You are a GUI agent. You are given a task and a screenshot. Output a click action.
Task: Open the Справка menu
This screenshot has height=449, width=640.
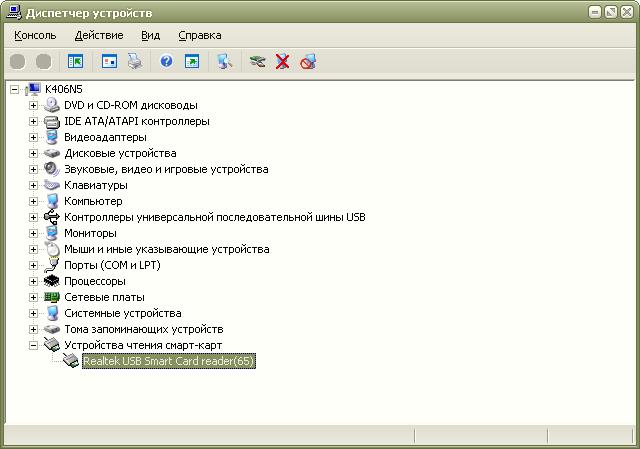200,36
